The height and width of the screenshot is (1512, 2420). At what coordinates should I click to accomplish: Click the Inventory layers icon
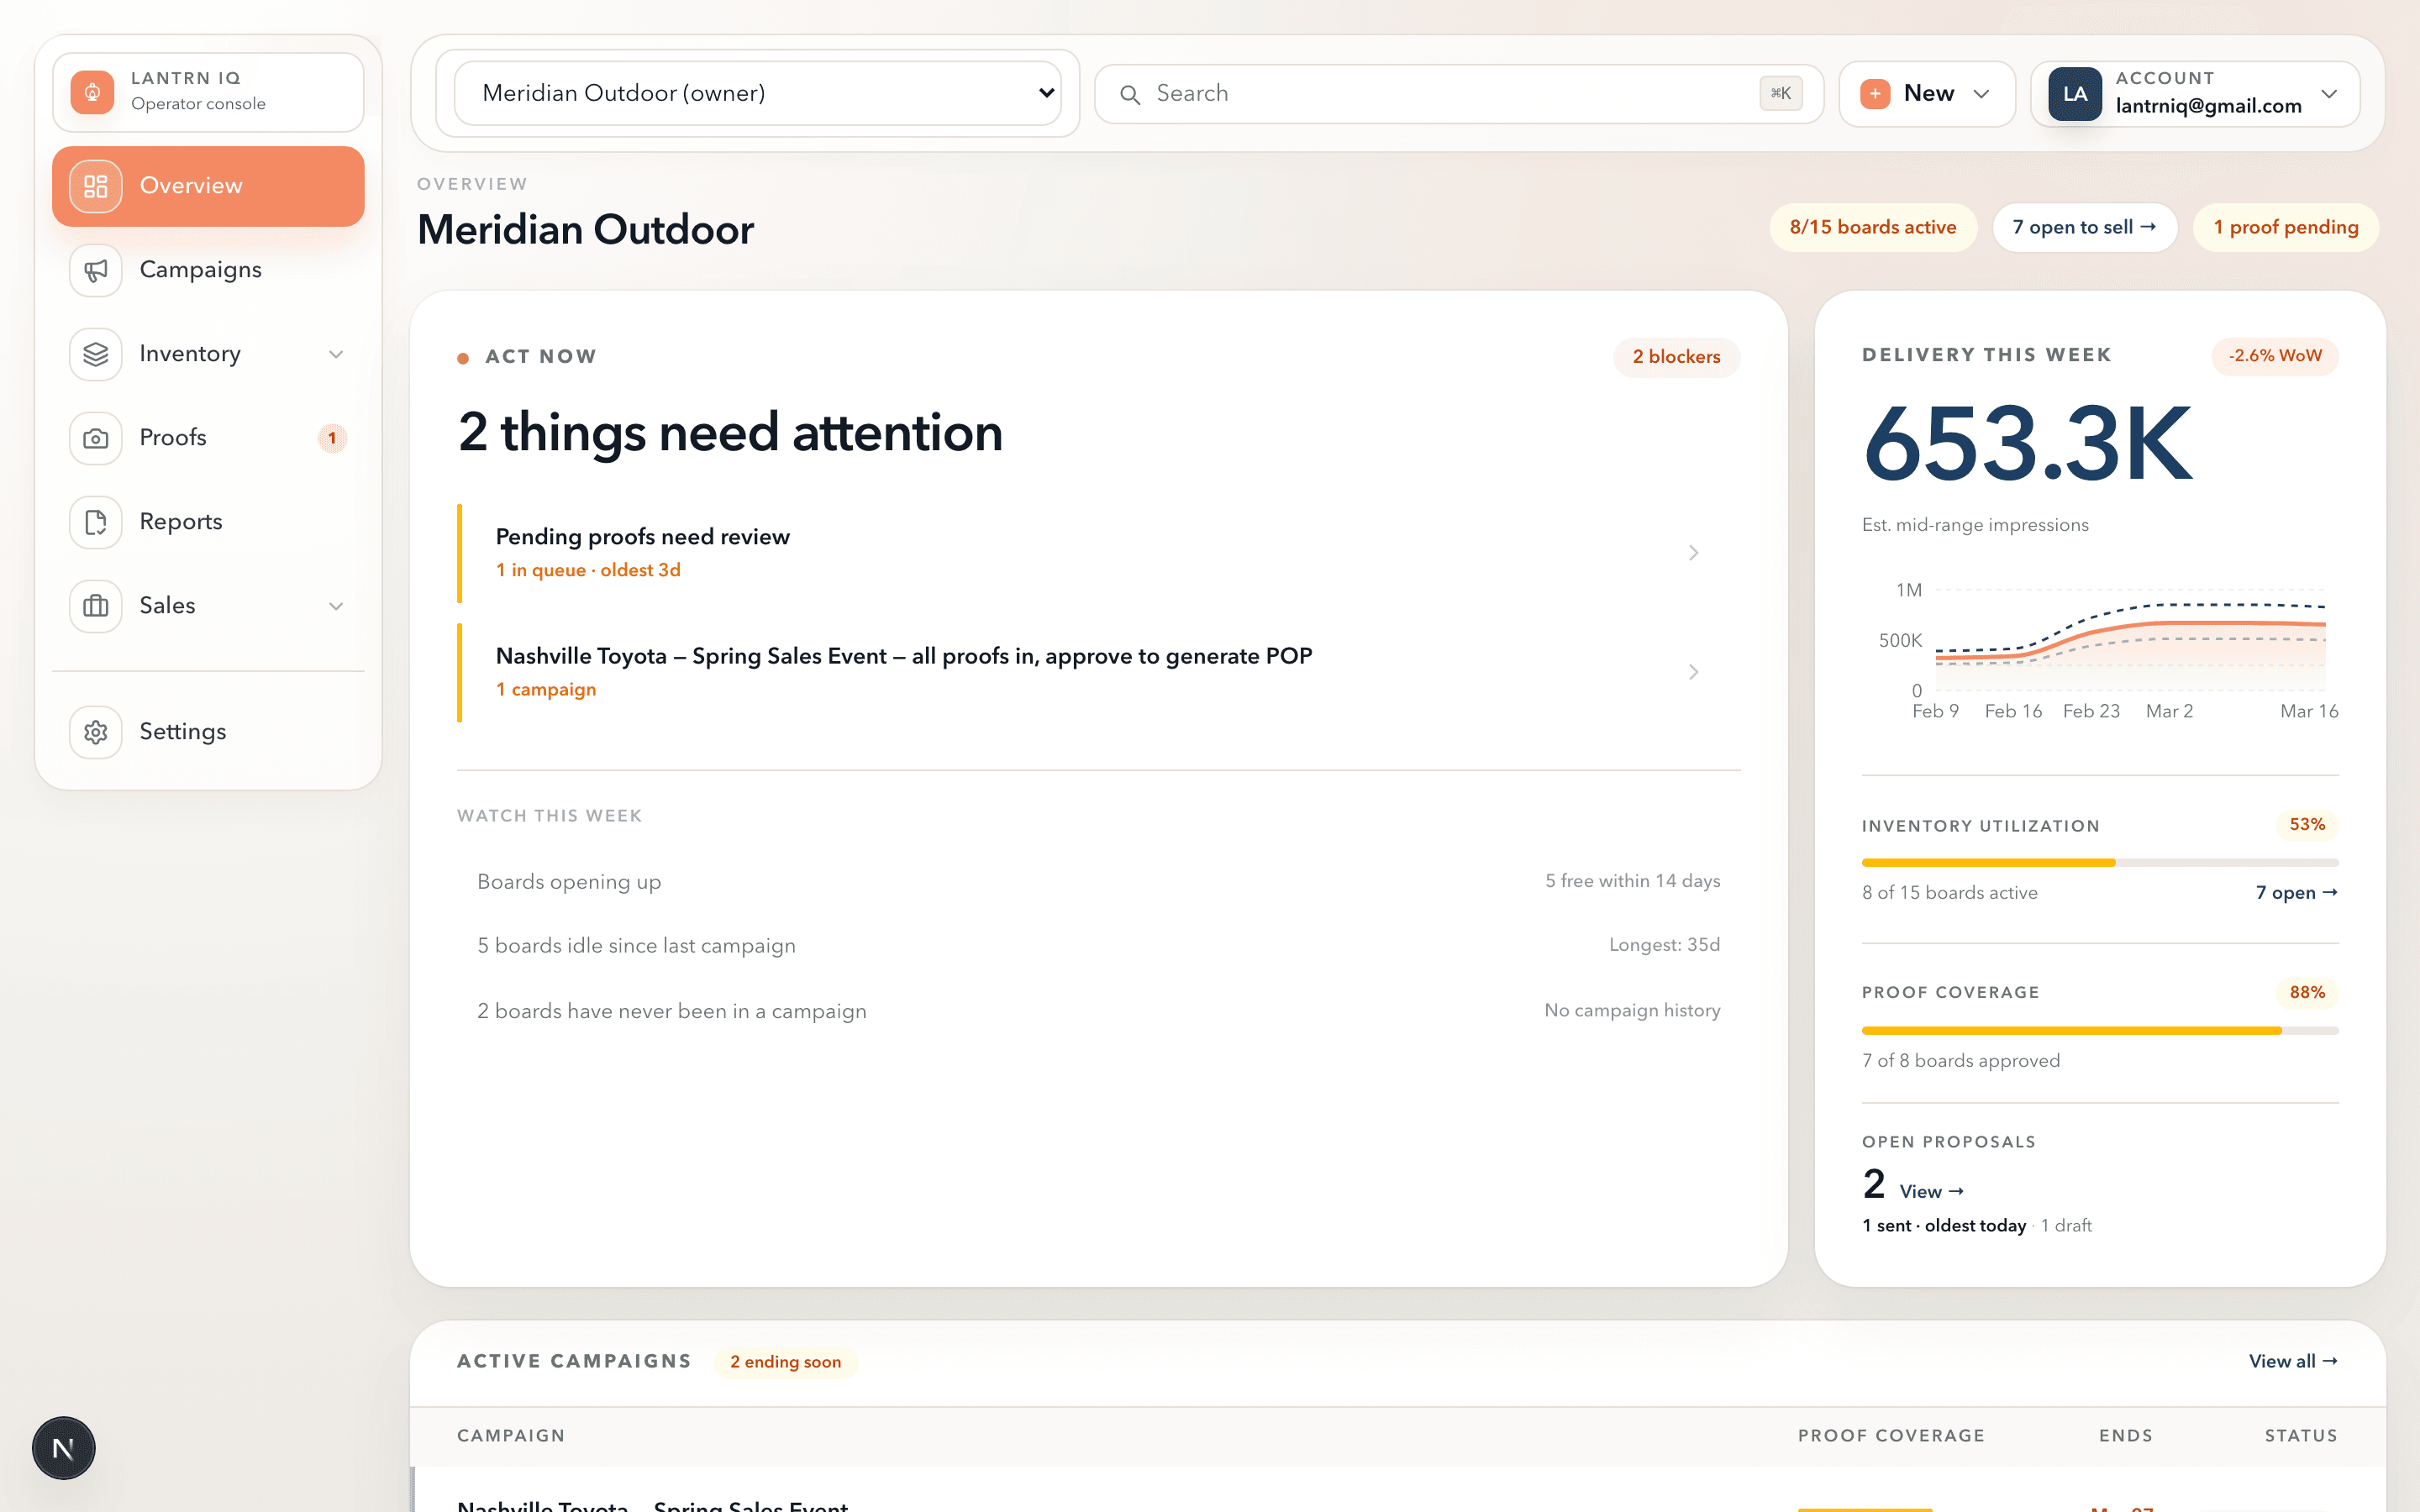95,353
